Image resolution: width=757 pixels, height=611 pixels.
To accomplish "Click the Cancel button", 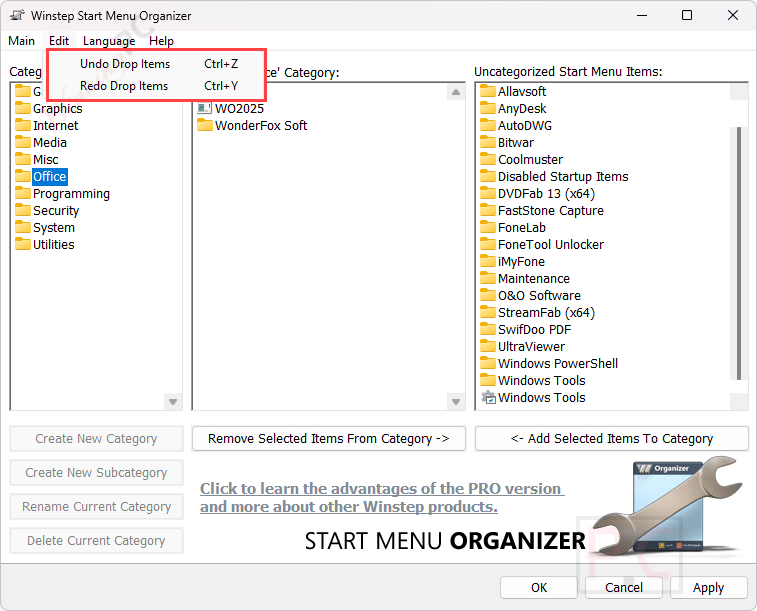I will 624,587.
